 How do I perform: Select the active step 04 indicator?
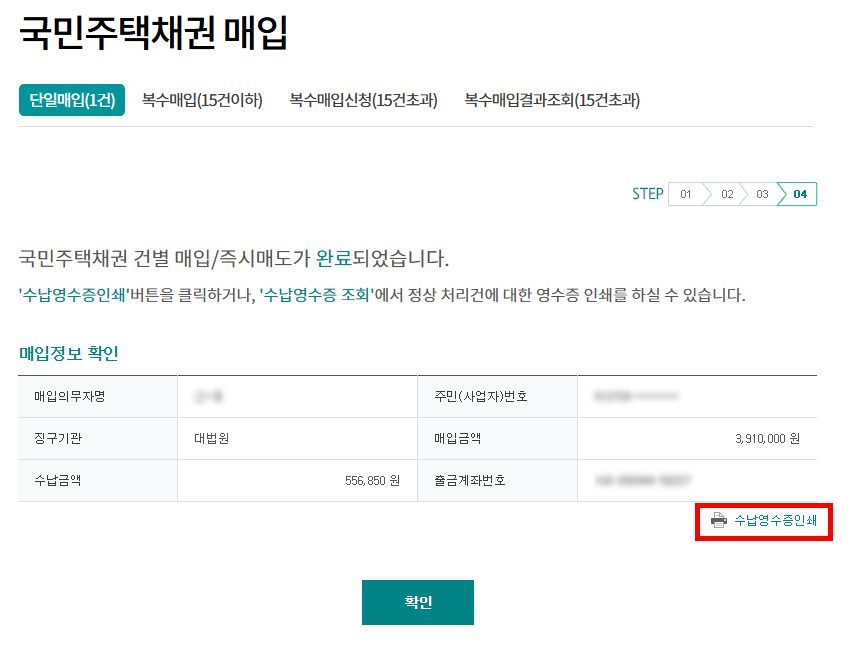tap(799, 194)
